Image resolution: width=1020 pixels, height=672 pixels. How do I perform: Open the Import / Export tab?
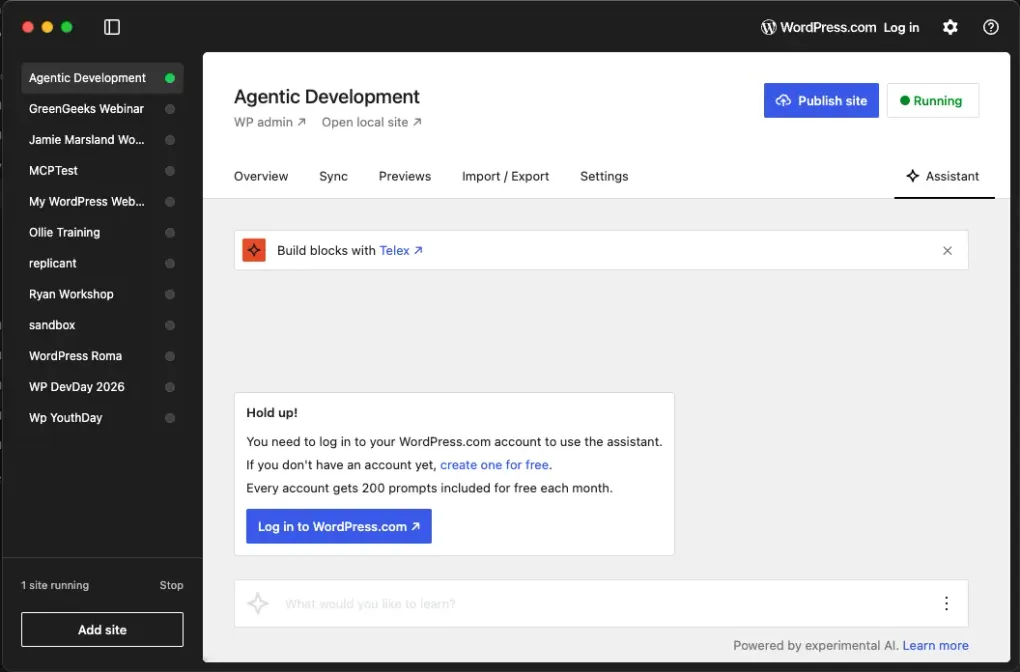click(x=505, y=176)
